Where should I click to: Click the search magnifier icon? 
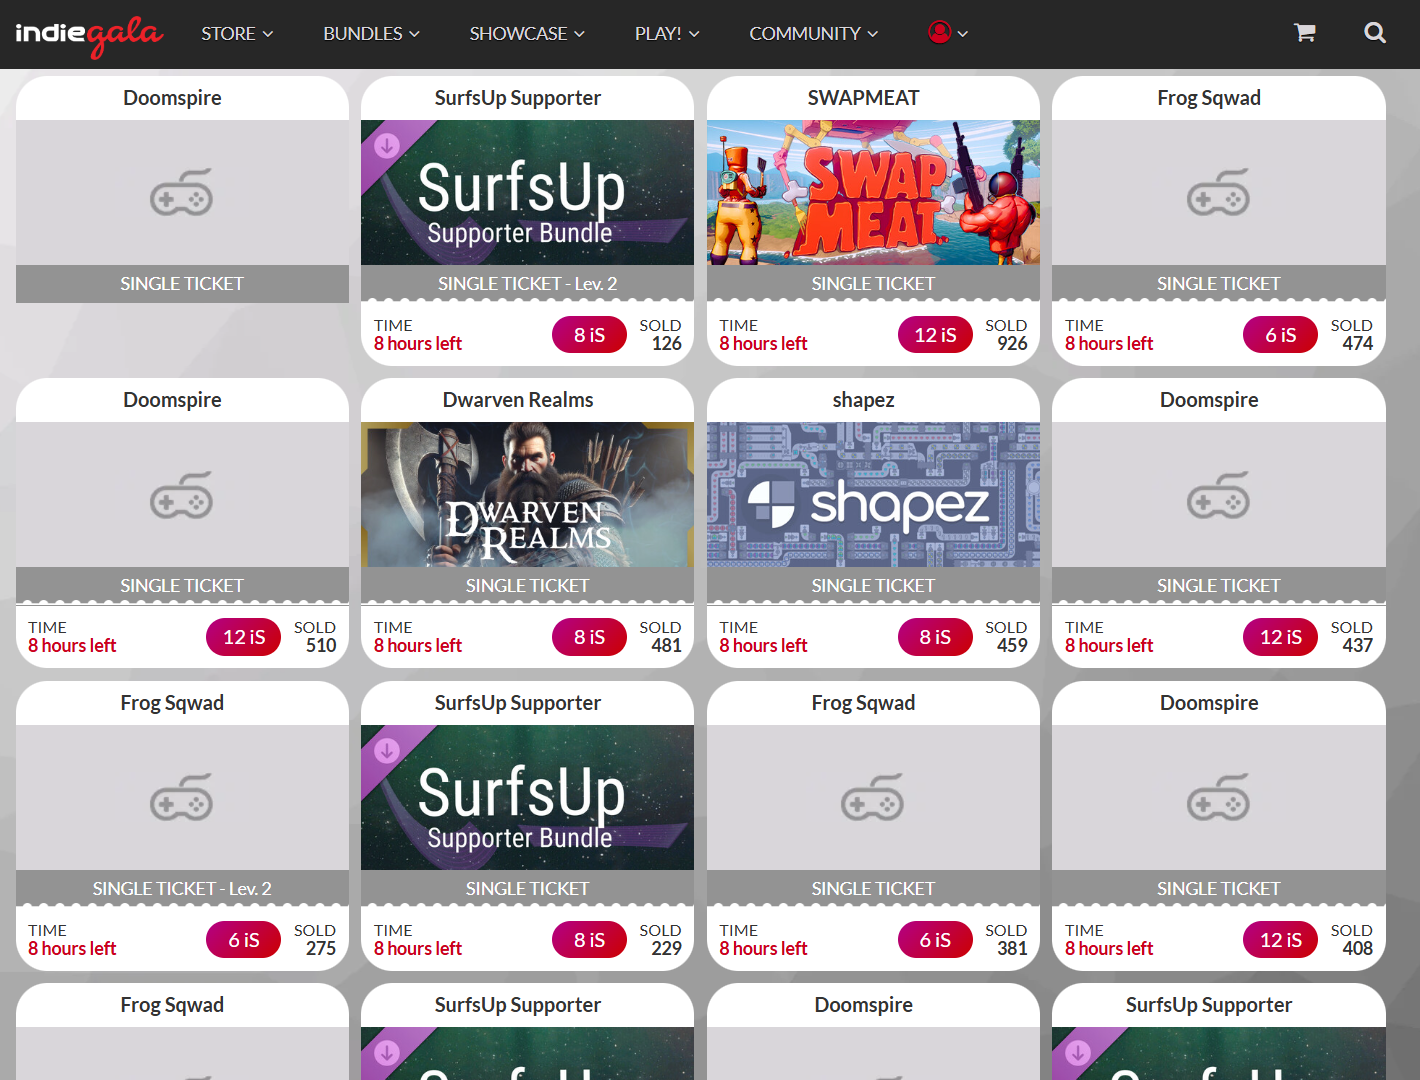coord(1375,33)
